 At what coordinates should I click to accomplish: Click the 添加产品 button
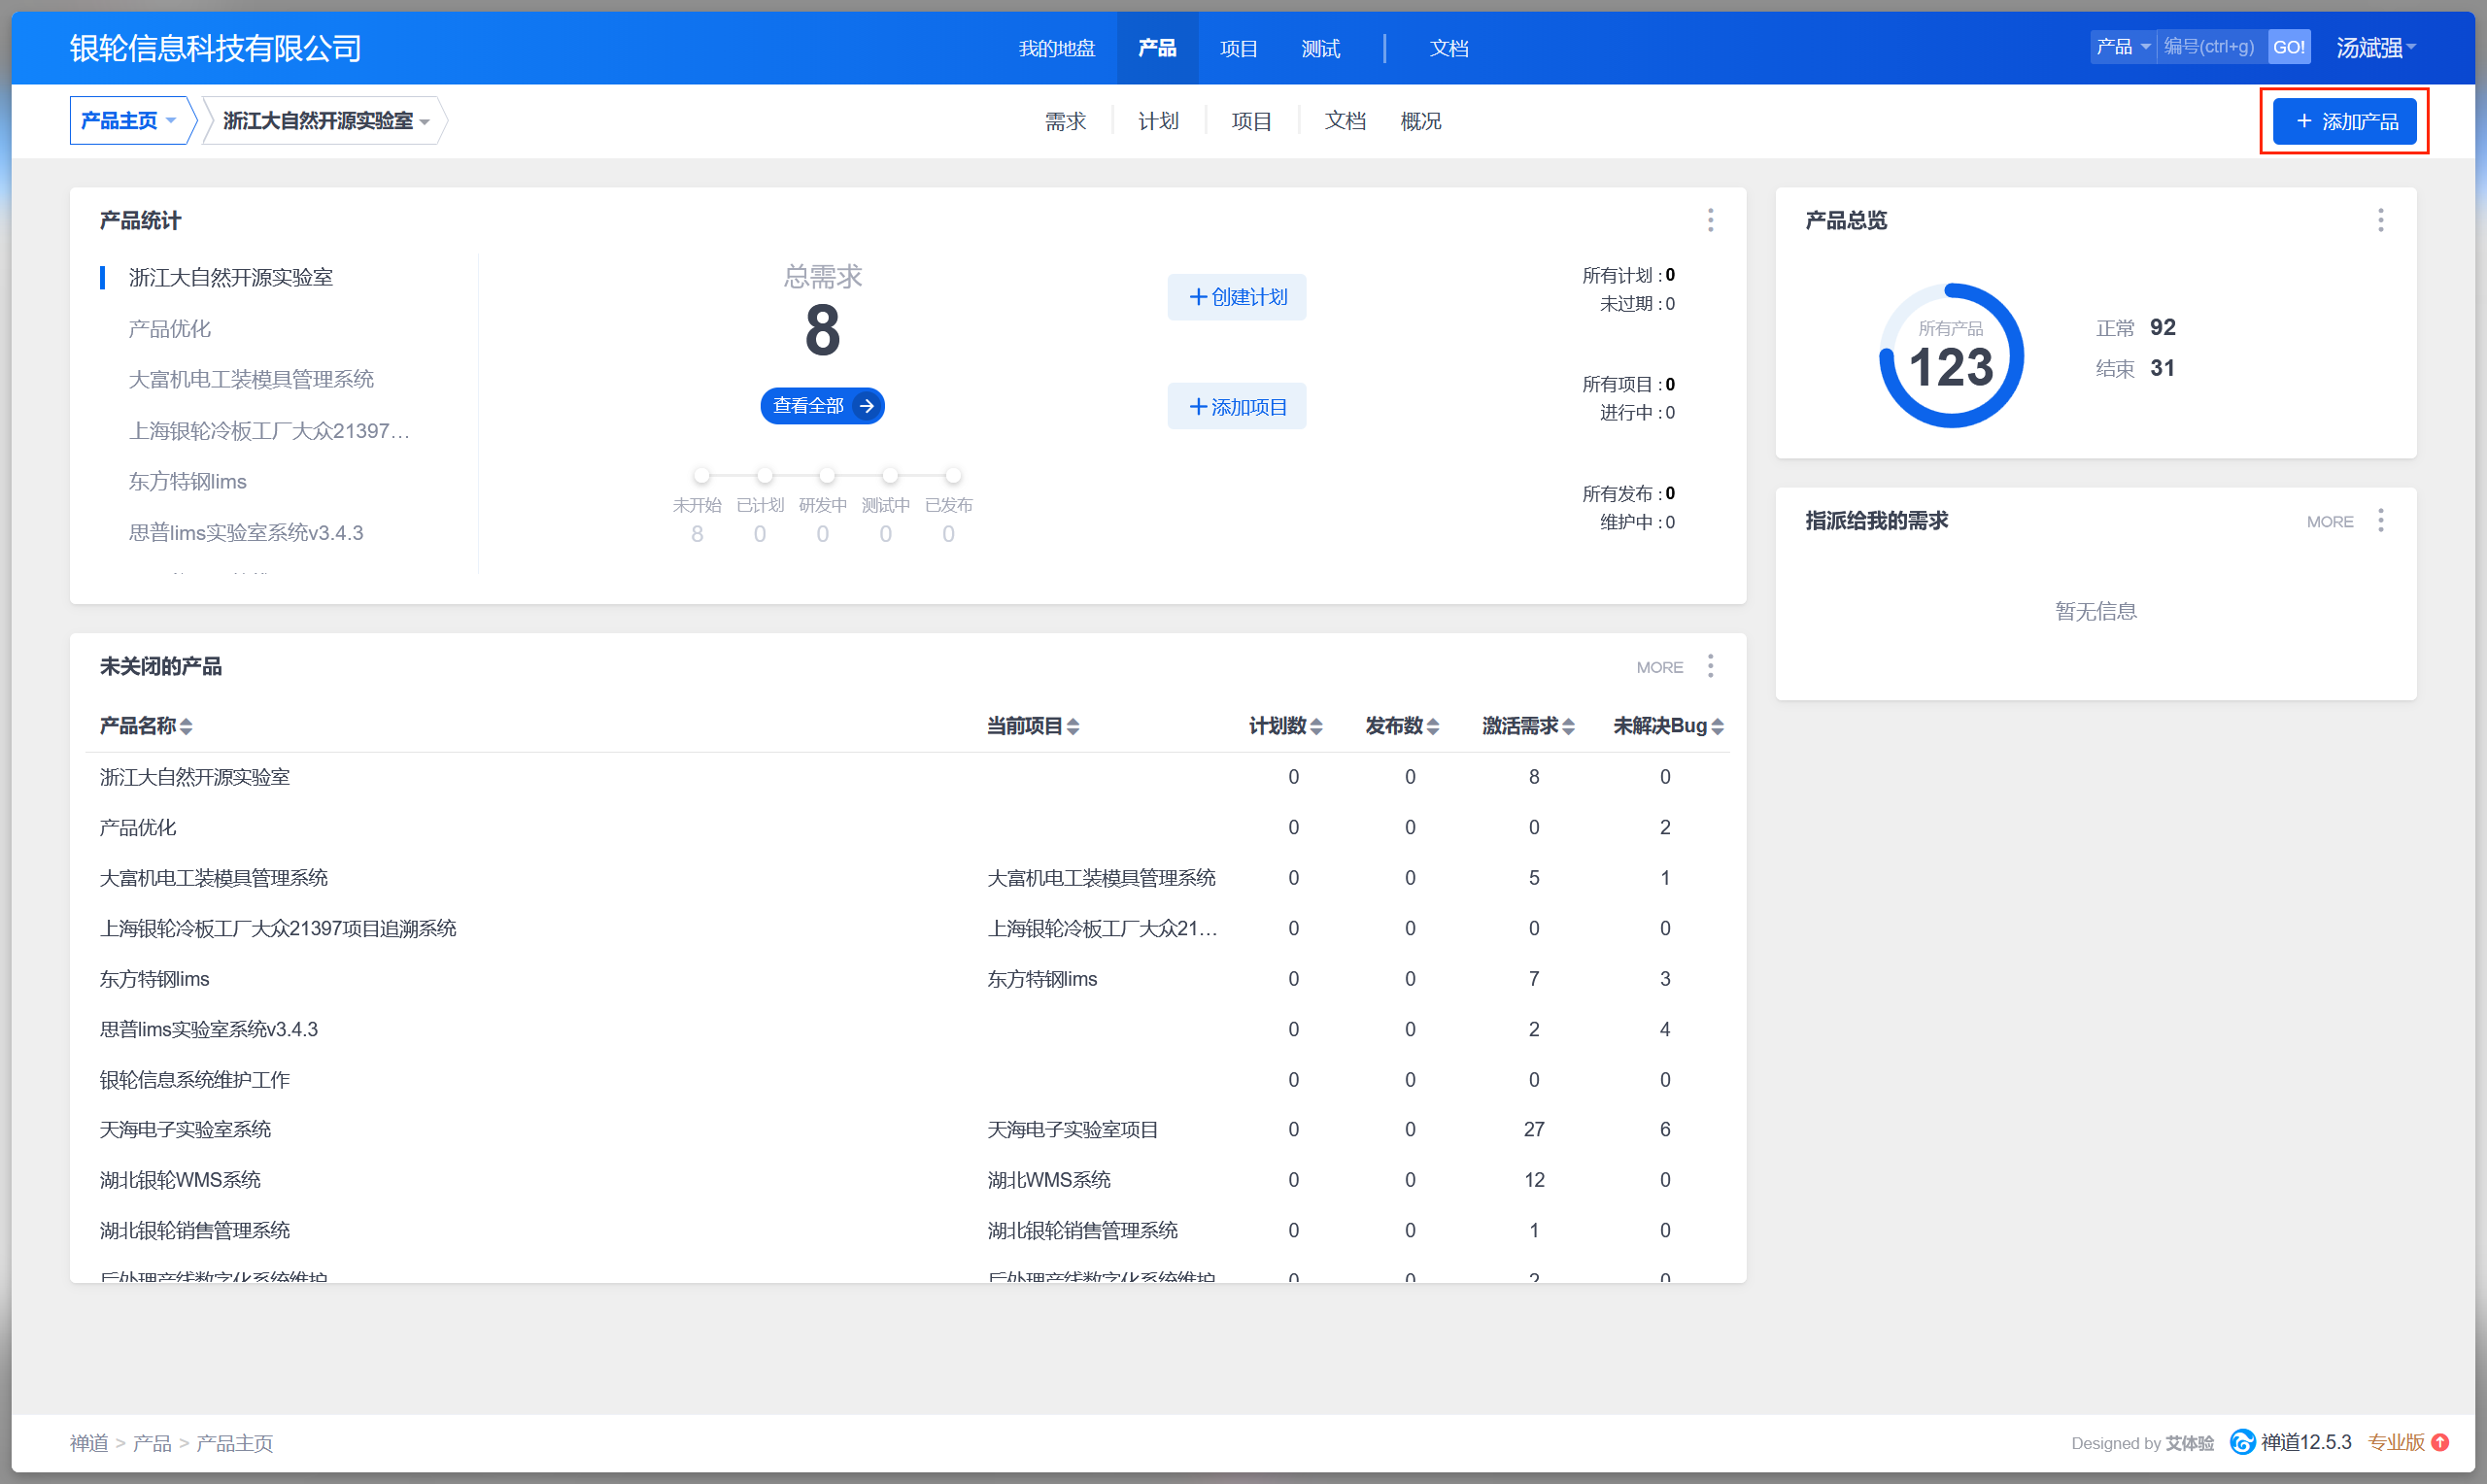coord(2344,121)
